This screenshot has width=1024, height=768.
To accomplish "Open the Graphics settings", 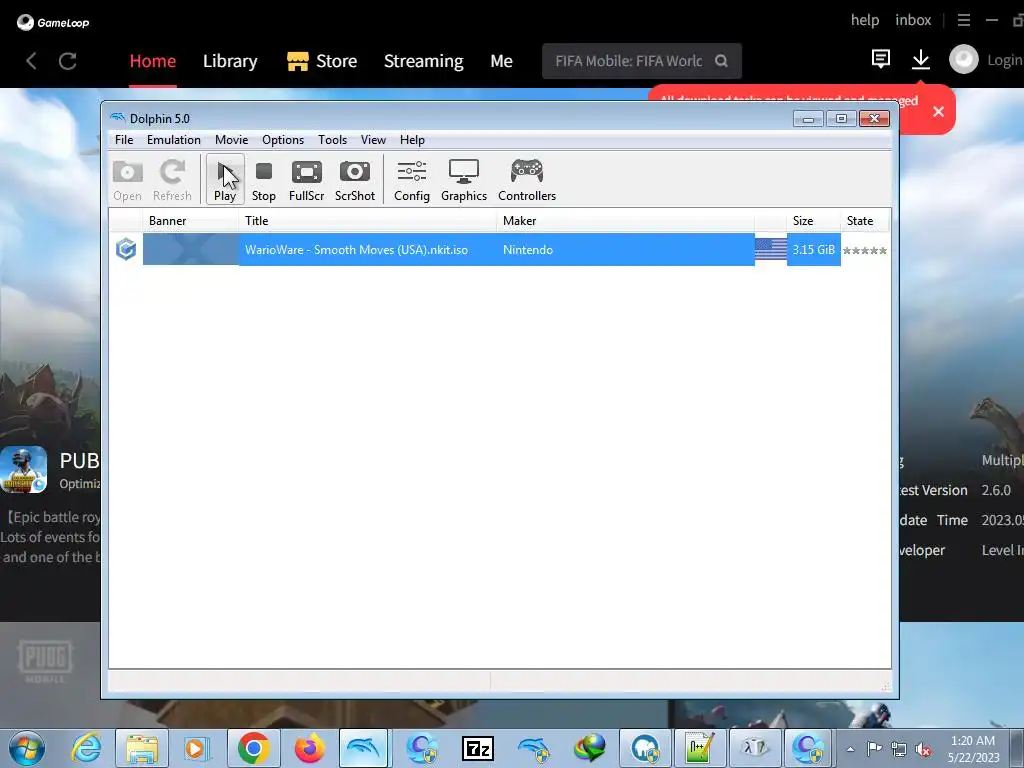I will click(x=464, y=180).
